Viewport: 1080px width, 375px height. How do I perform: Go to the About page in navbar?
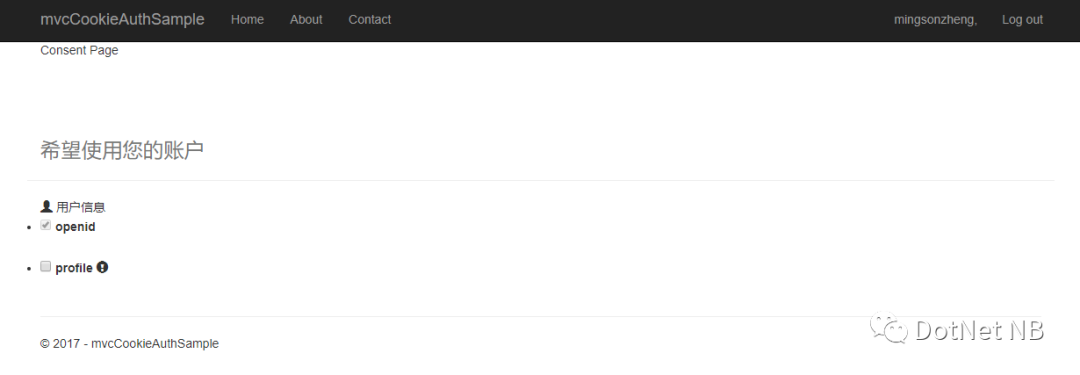click(306, 20)
